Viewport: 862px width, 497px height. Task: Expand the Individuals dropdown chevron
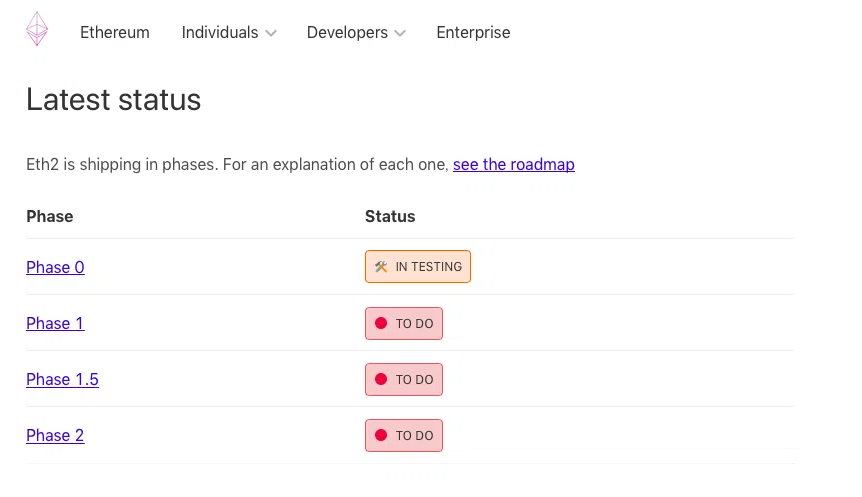pyautogui.click(x=270, y=34)
